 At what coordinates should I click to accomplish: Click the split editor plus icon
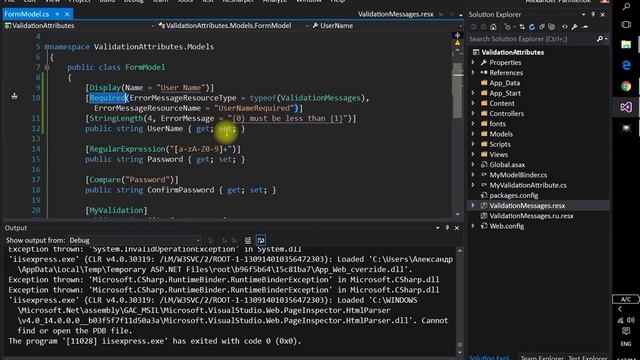(457, 36)
